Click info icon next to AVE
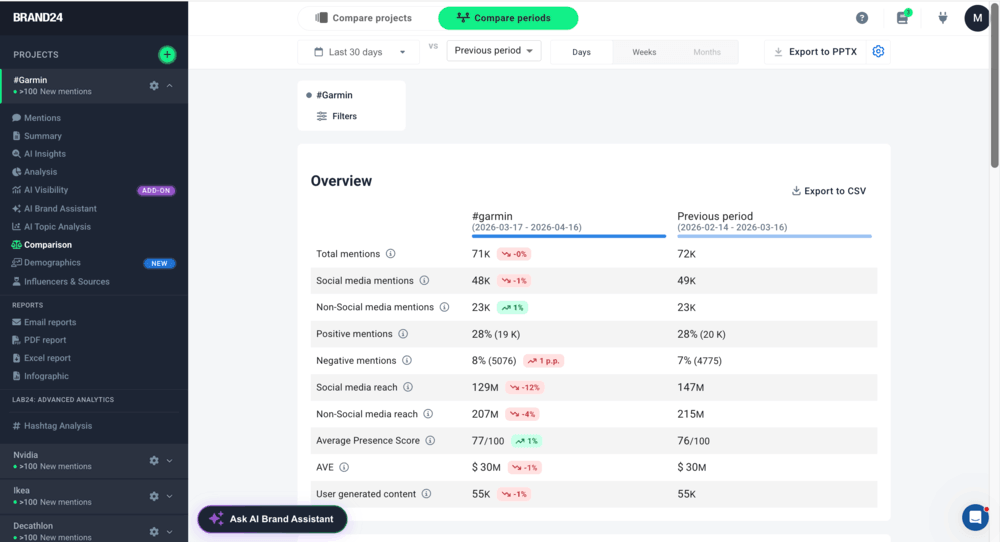 pyautogui.click(x=344, y=467)
